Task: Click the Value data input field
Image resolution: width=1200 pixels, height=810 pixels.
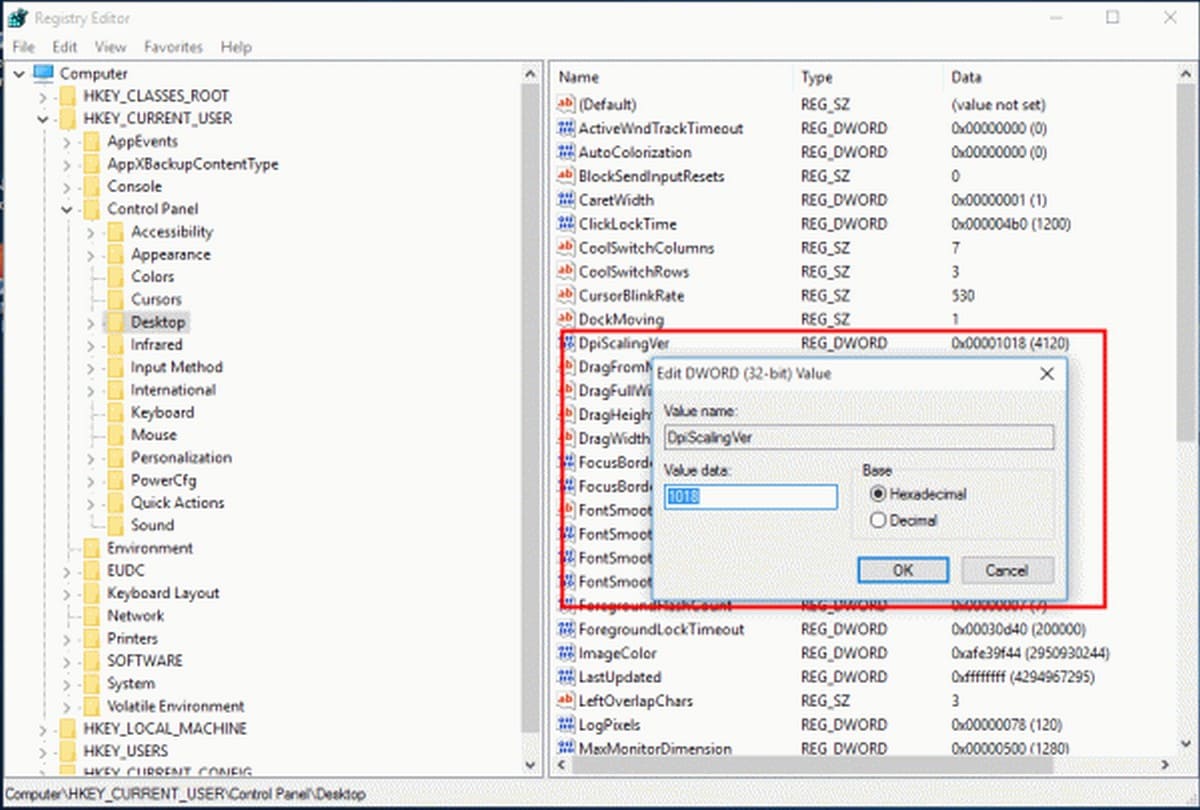Action: pyautogui.click(x=750, y=497)
